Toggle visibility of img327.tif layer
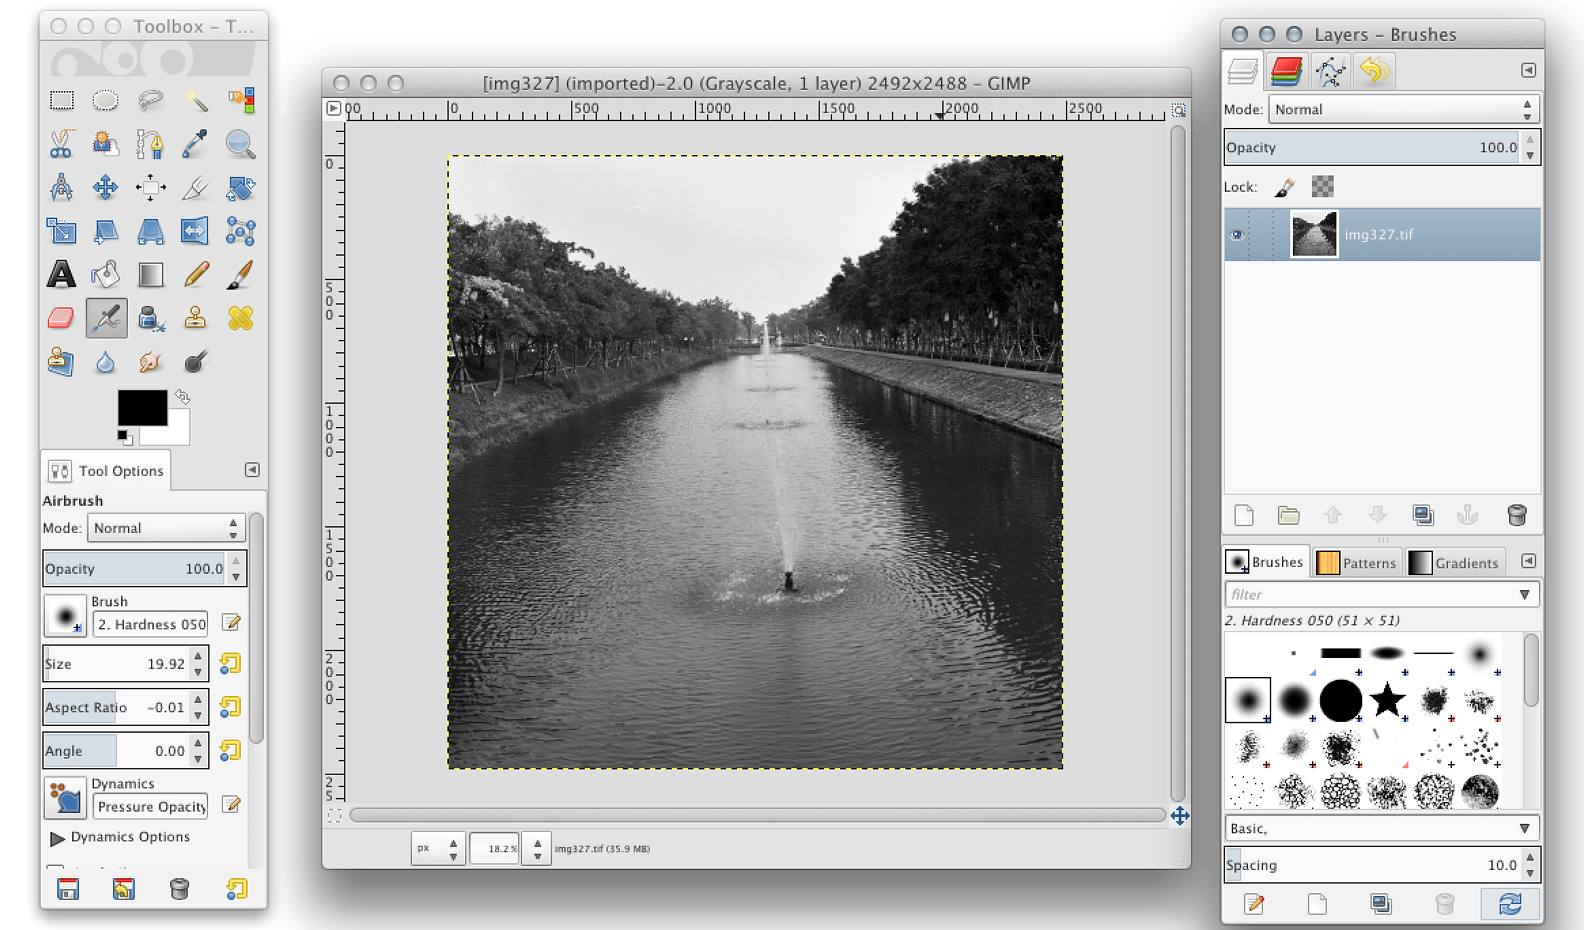1584x930 pixels. [x=1237, y=235]
